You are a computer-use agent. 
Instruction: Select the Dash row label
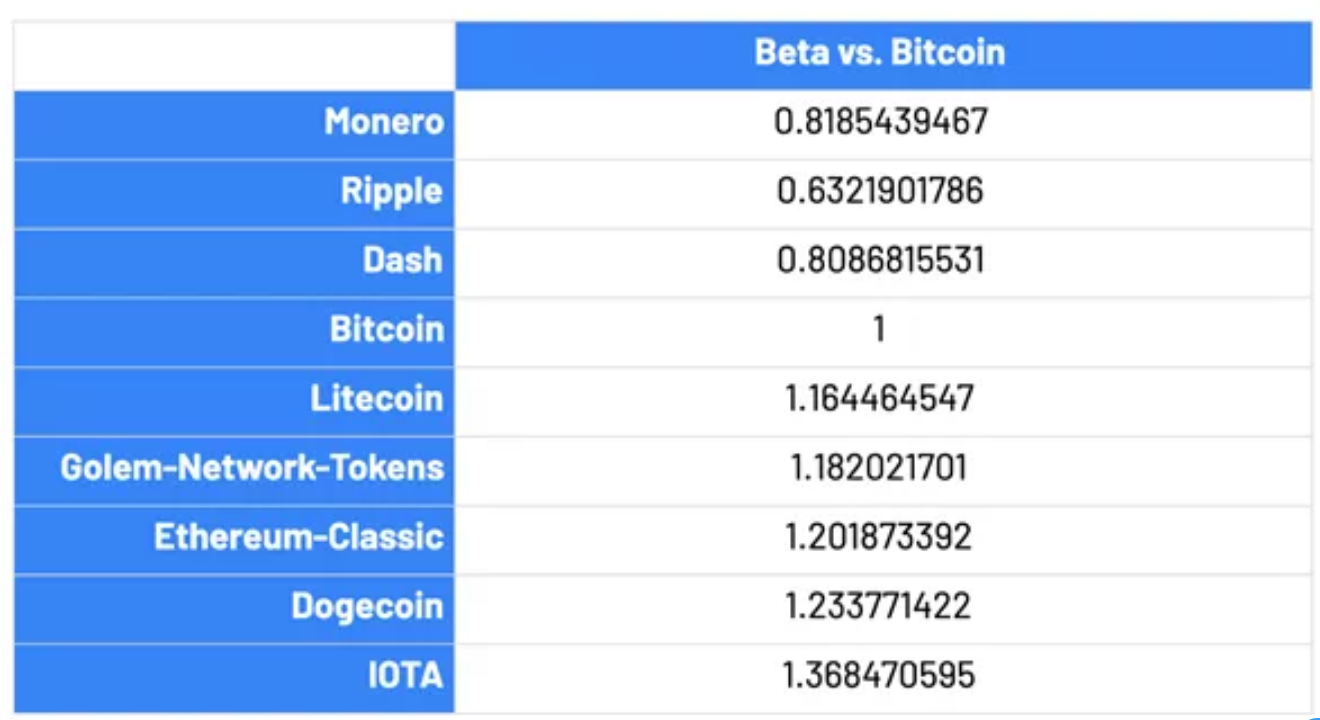[402, 260]
